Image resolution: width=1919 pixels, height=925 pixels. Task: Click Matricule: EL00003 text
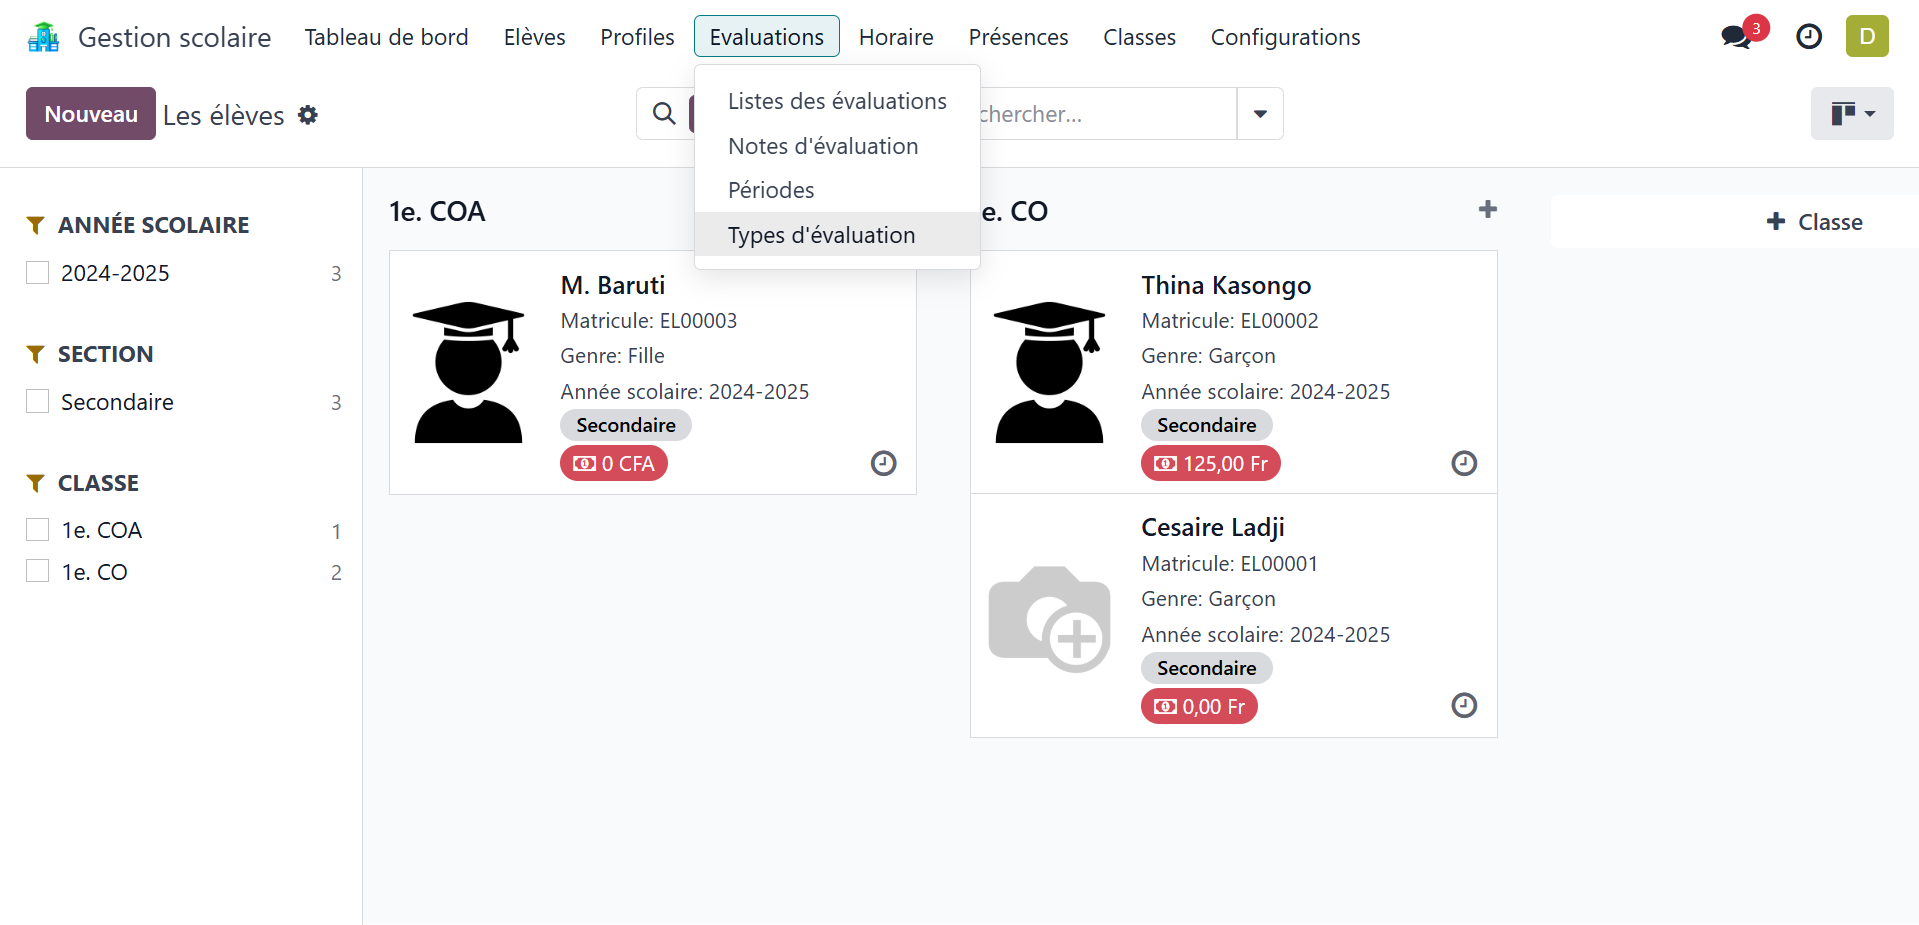click(649, 321)
